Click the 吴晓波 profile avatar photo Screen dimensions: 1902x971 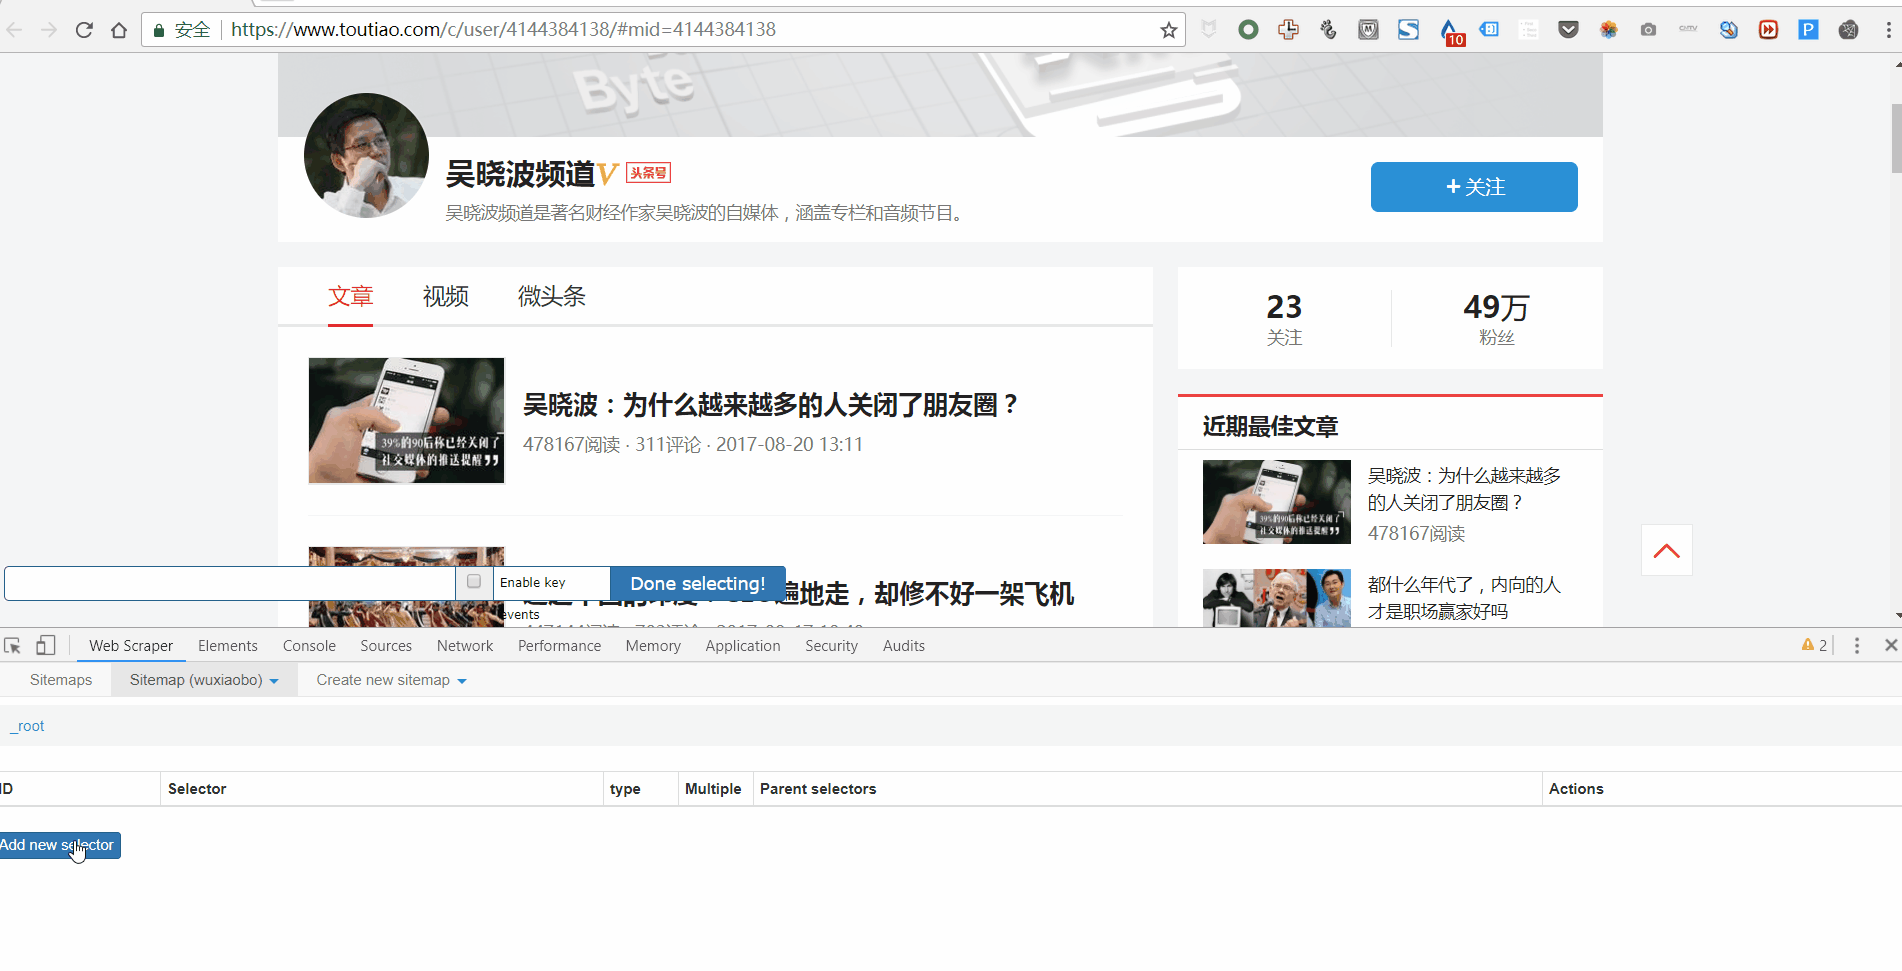pyautogui.click(x=366, y=155)
